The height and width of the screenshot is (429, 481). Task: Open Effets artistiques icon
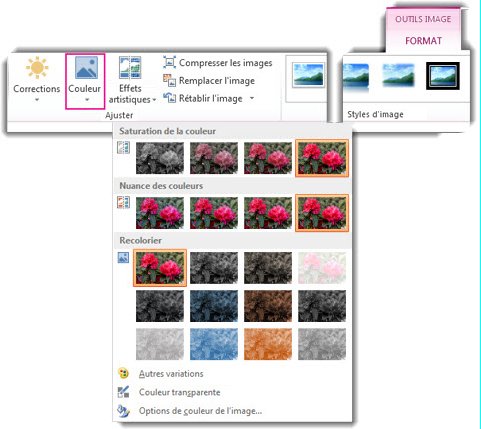(130, 68)
